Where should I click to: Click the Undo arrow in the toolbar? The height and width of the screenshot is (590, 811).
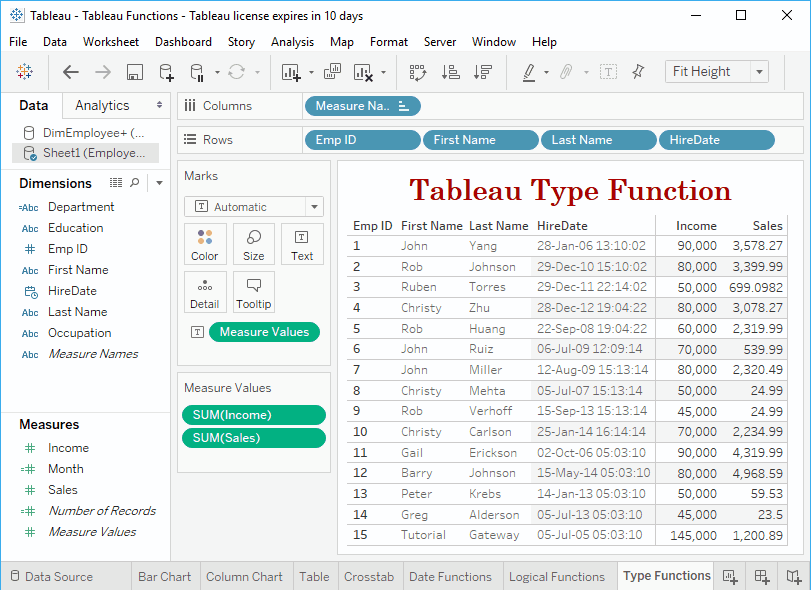pyautogui.click(x=71, y=71)
